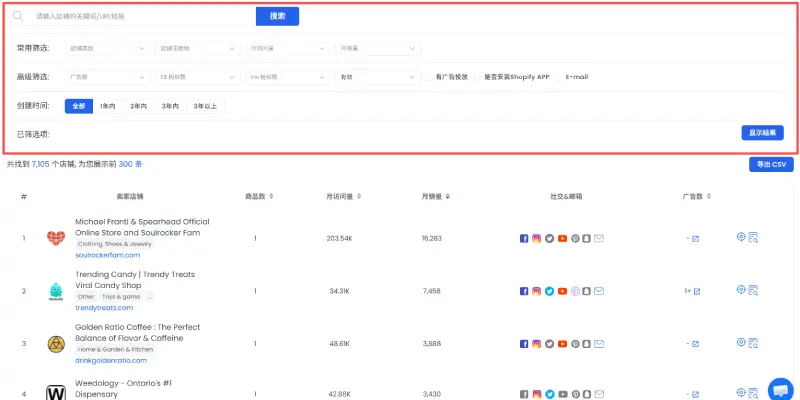Tick the 是否安装Shopify APP checkbox
The image size is (800, 400).
click(x=478, y=77)
